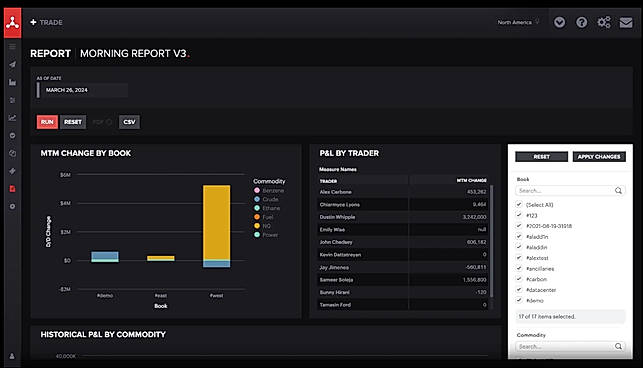Image resolution: width=643 pixels, height=368 pixels.
Task: Click the circular chevron-down icon in header
Action: click(559, 22)
